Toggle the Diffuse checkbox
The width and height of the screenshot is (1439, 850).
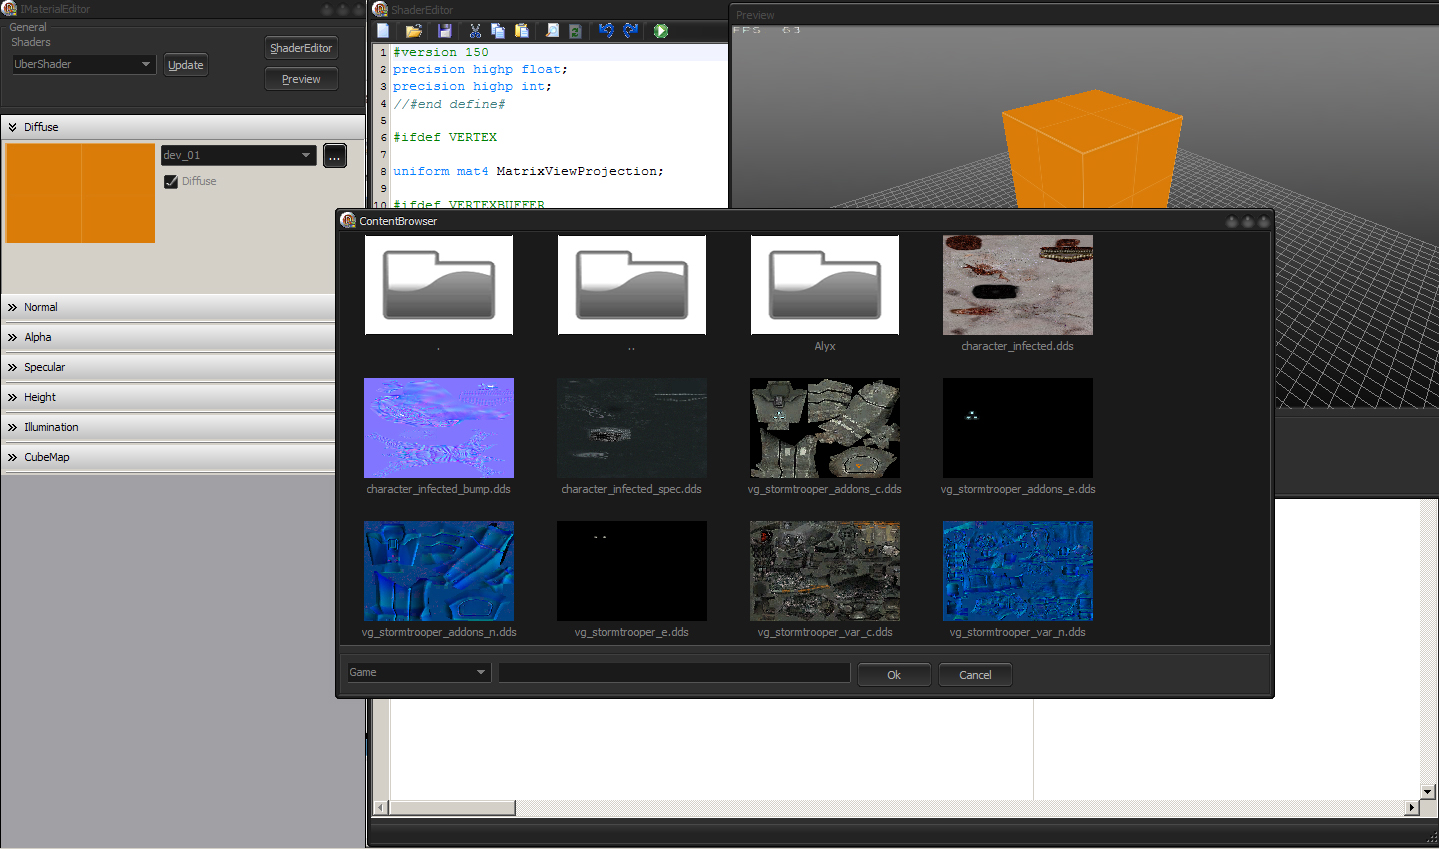tap(171, 181)
